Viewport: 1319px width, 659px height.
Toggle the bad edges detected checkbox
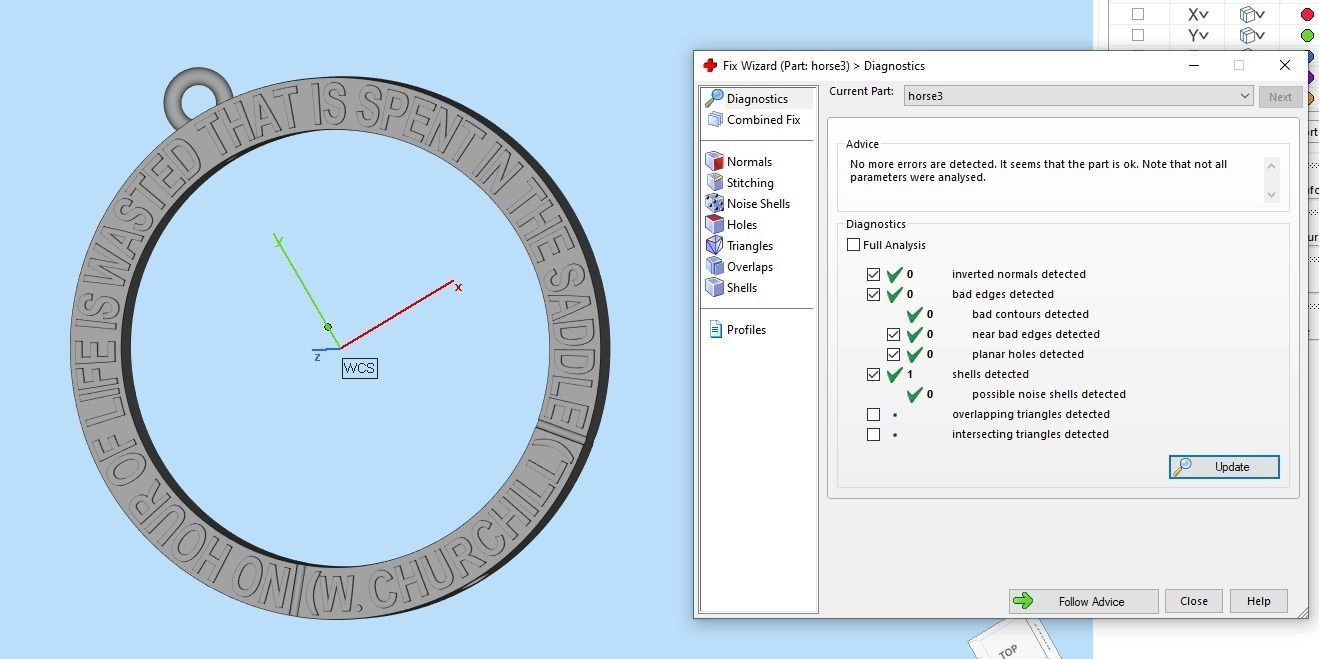click(873, 294)
